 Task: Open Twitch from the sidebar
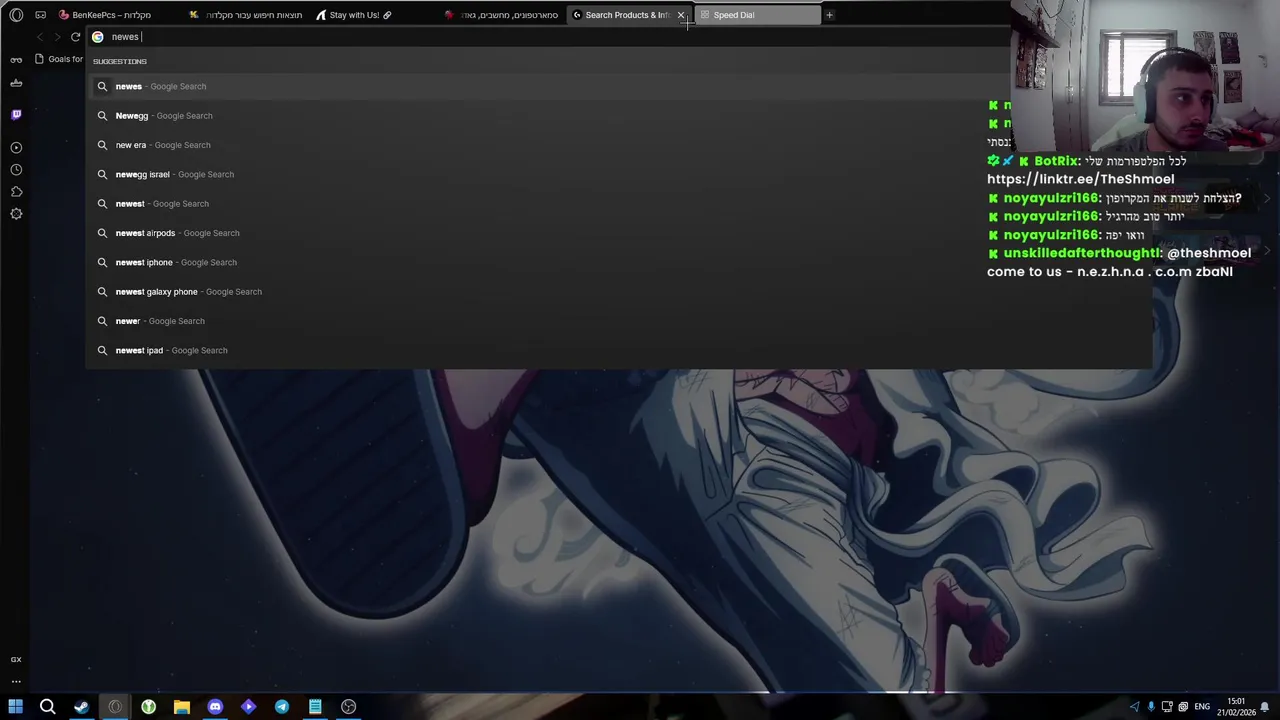[x=16, y=114]
